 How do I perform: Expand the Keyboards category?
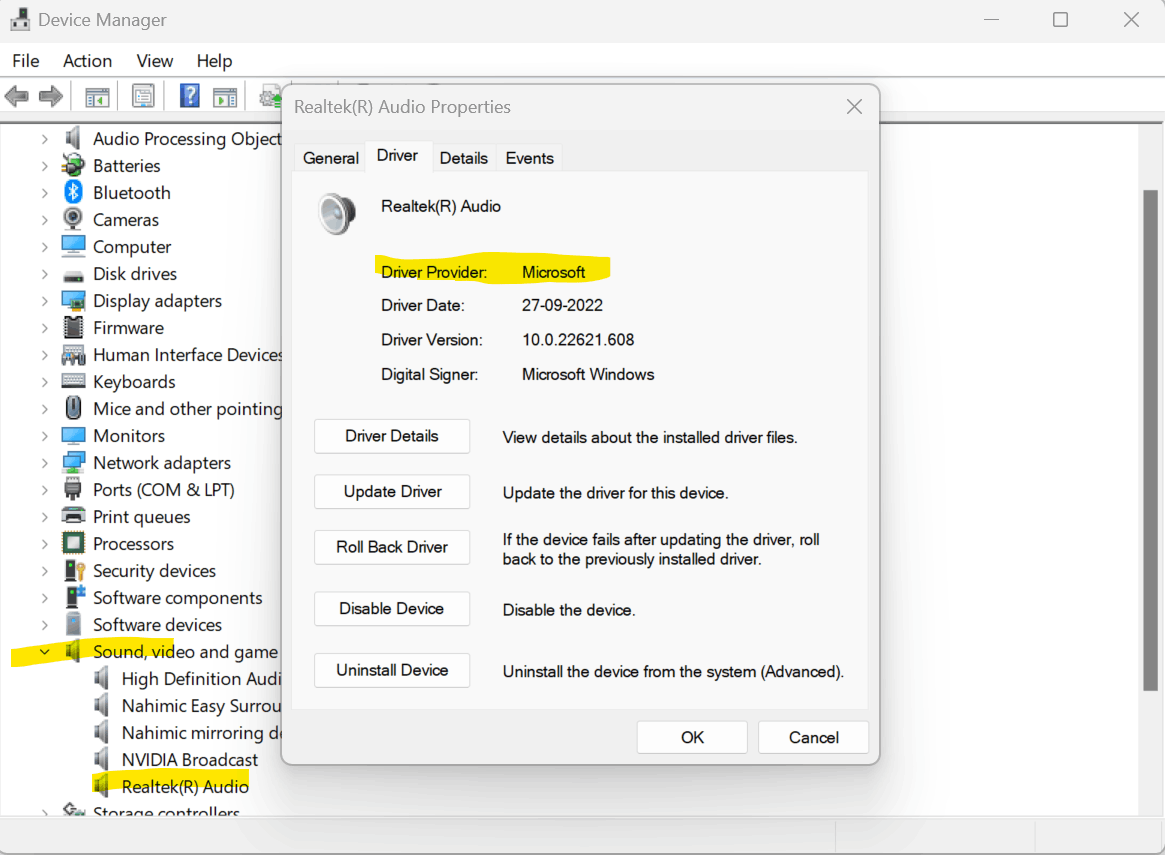click(x=45, y=382)
